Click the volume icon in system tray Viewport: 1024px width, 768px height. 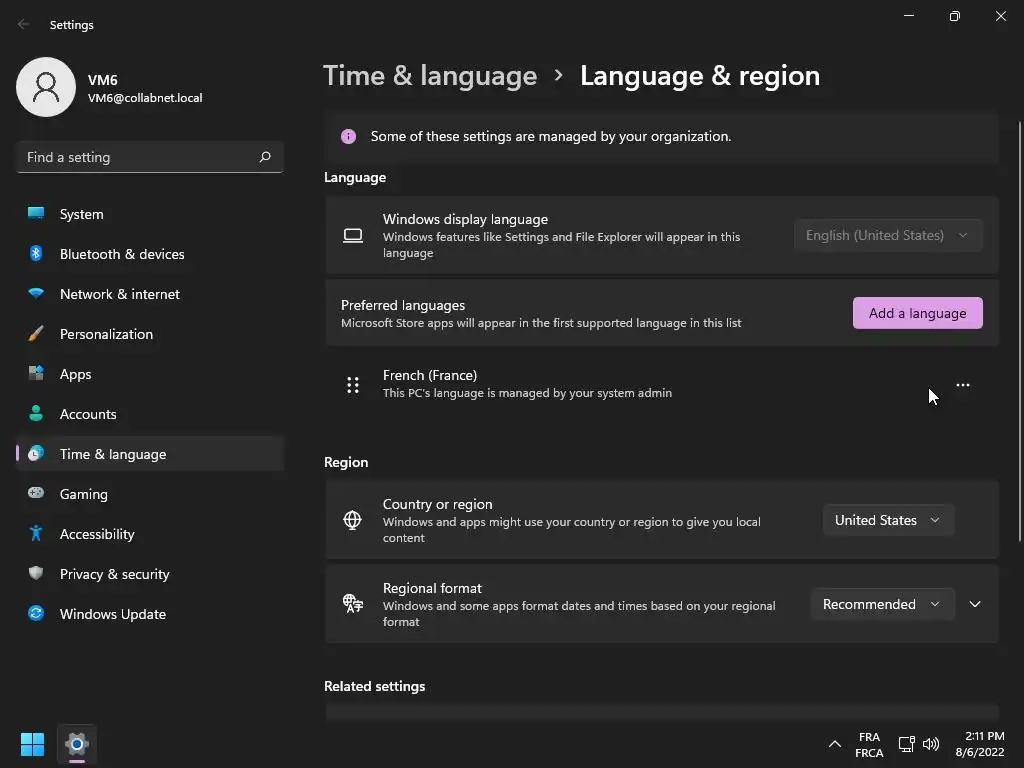[931, 744]
